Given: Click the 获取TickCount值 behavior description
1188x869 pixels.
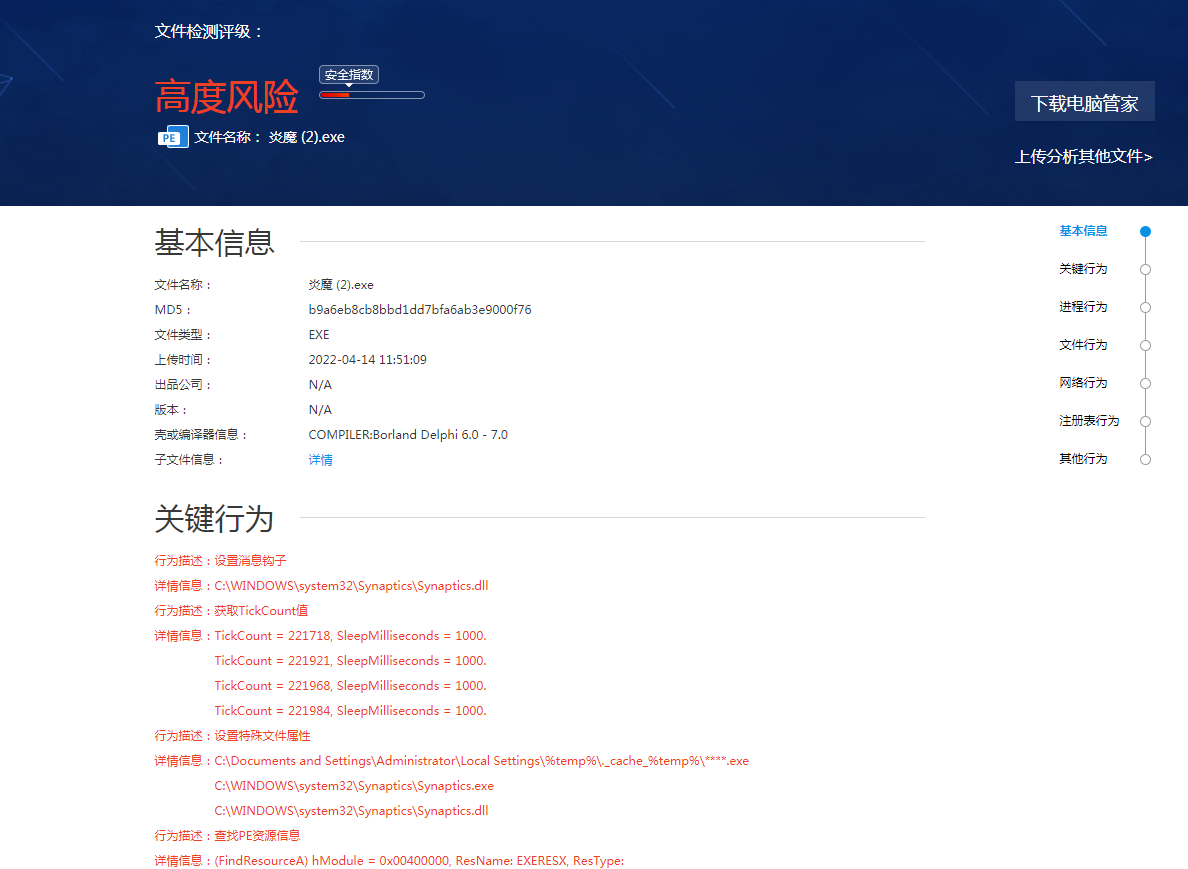Looking at the screenshot, I should [261, 611].
